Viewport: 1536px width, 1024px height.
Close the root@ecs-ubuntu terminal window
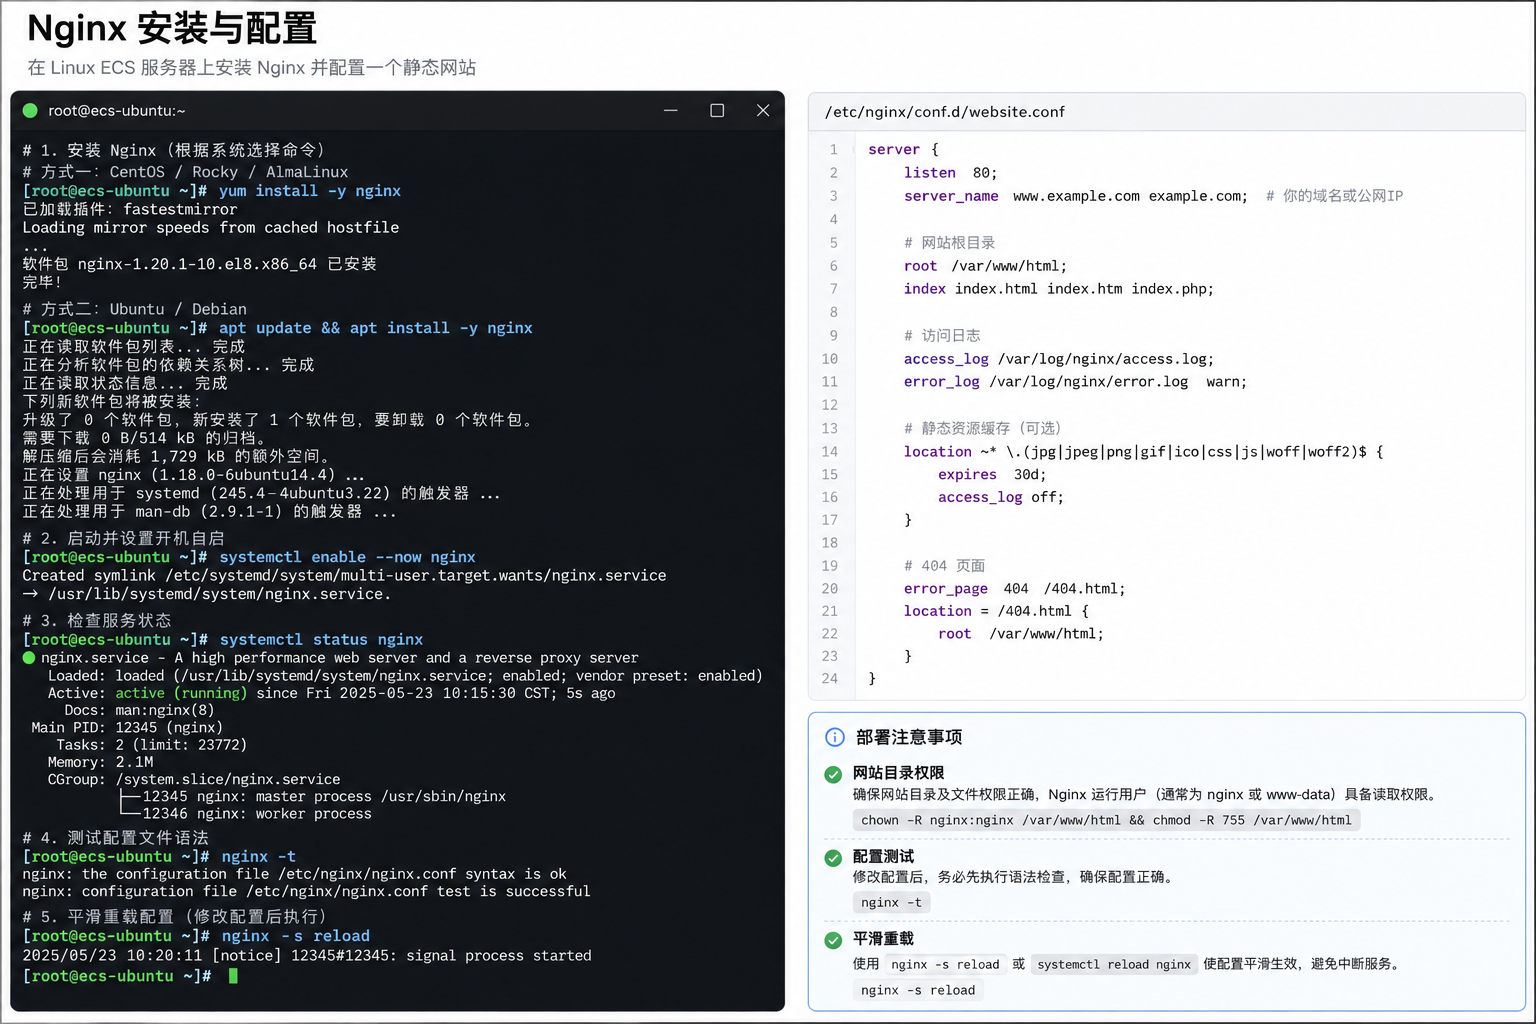(763, 110)
